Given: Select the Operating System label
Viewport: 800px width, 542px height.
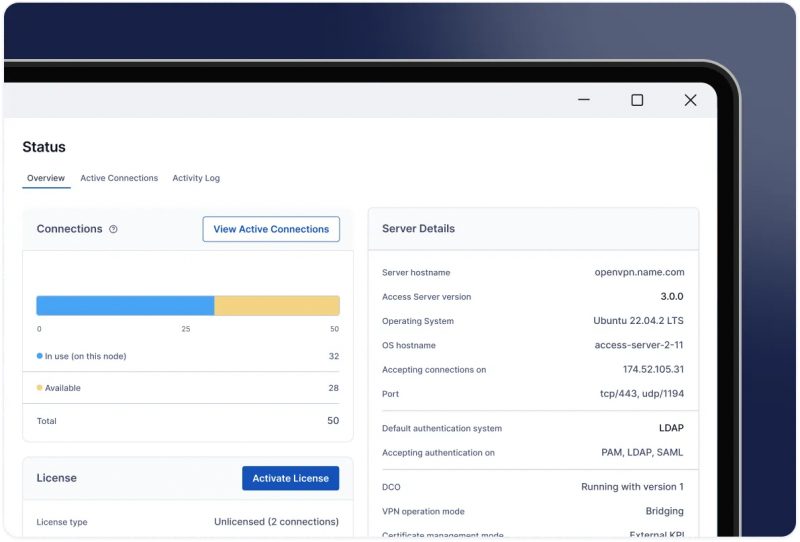Looking at the screenshot, I should click(418, 321).
